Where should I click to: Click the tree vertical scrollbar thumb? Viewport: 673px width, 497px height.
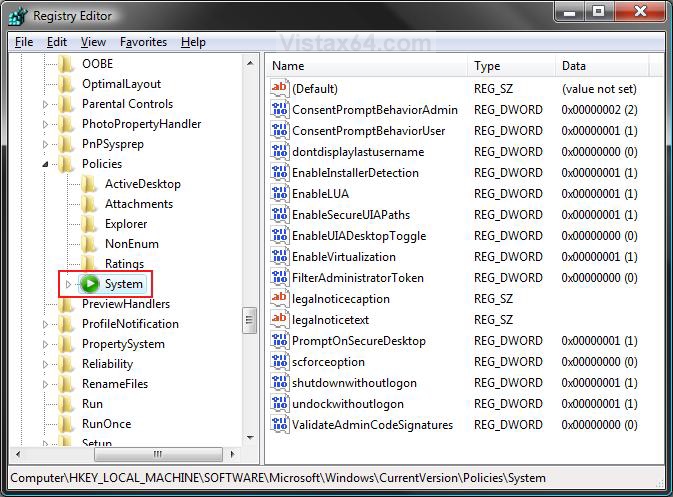pyautogui.click(x=249, y=320)
